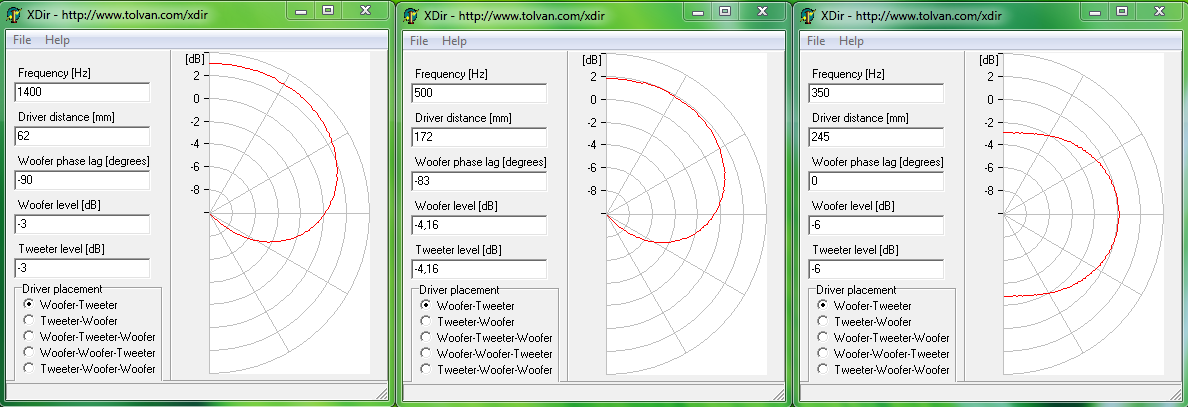Open Help menu in middle XDir window

[455, 41]
